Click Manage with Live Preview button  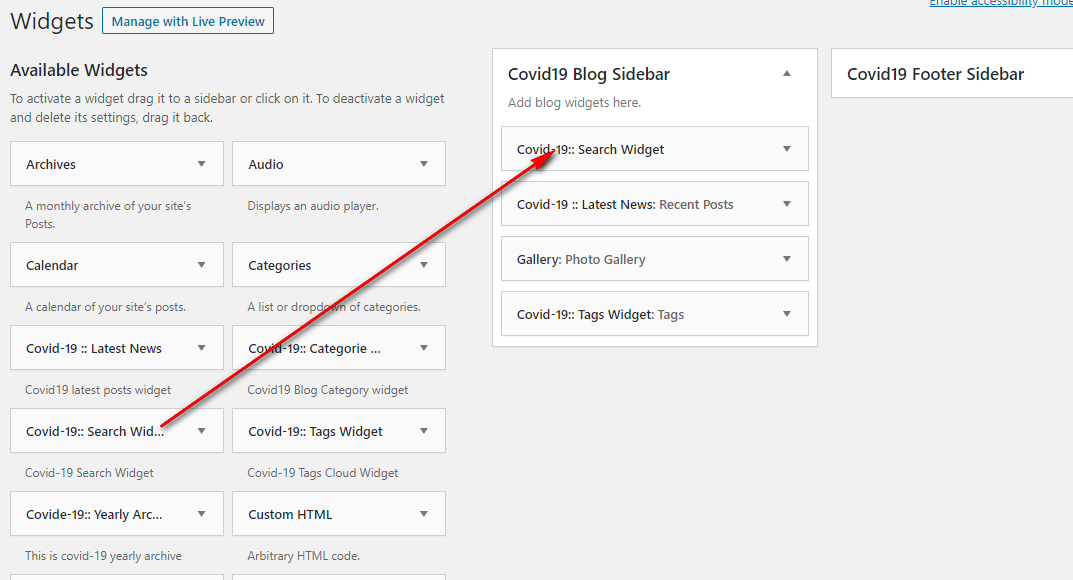click(188, 21)
